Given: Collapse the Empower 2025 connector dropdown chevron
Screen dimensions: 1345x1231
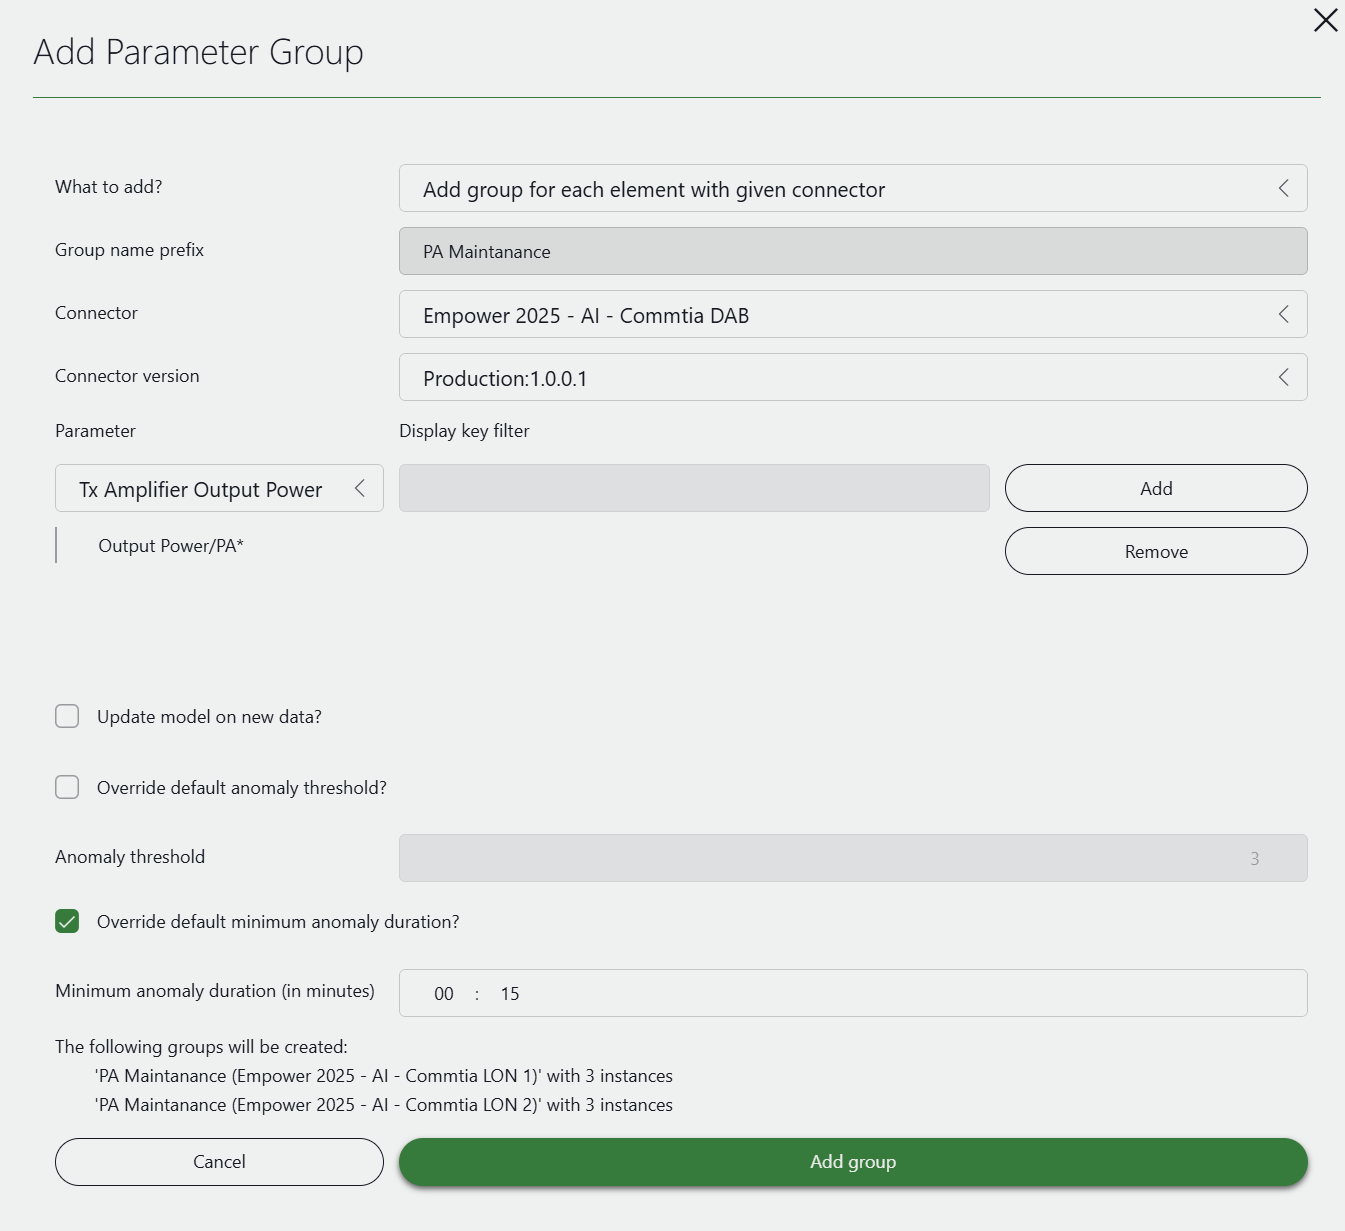Looking at the screenshot, I should click(x=1285, y=314).
